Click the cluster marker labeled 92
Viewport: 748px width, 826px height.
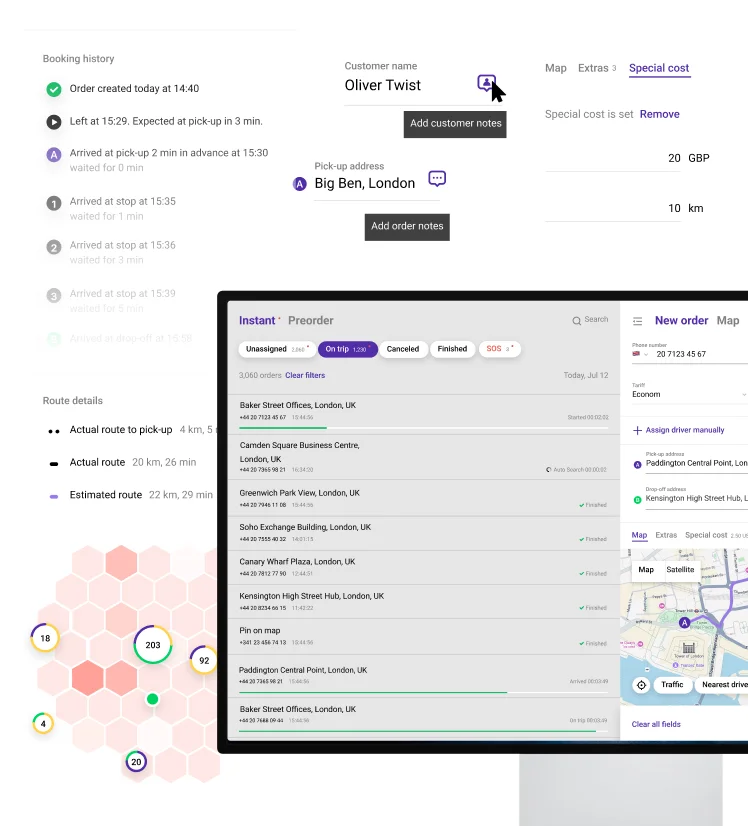(x=204, y=660)
